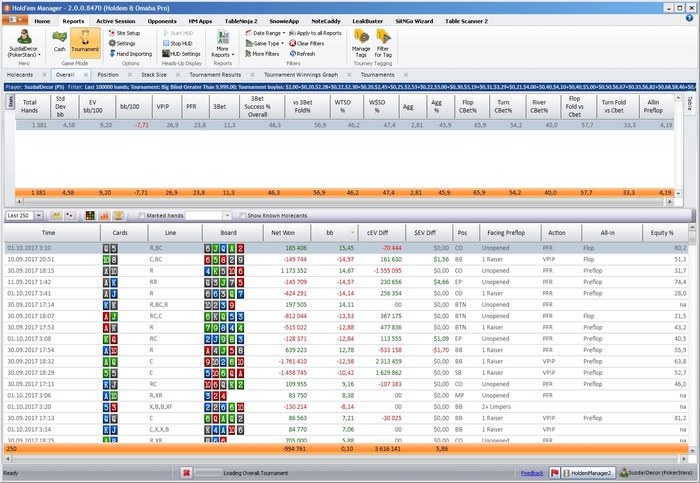Click the VPIP stats column header

163,107
